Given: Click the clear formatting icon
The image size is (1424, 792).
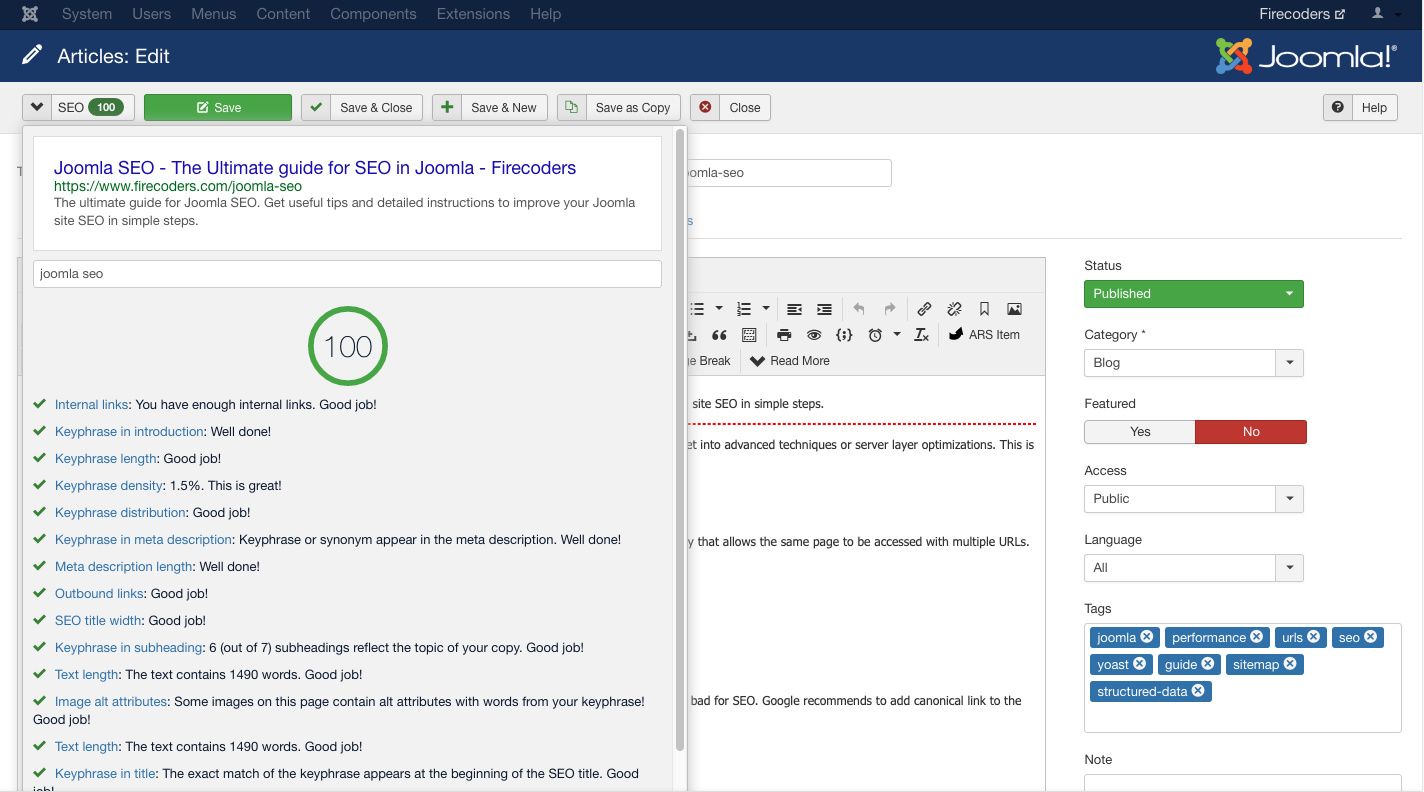Looking at the screenshot, I should pyautogui.click(x=922, y=335).
